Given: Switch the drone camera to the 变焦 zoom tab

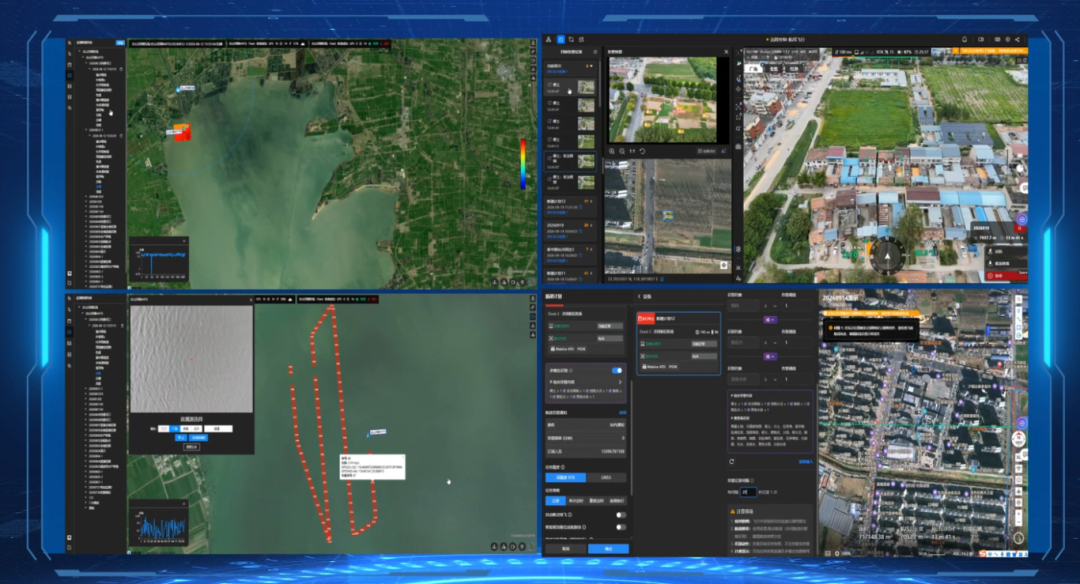Looking at the screenshot, I should coord(774,69).
